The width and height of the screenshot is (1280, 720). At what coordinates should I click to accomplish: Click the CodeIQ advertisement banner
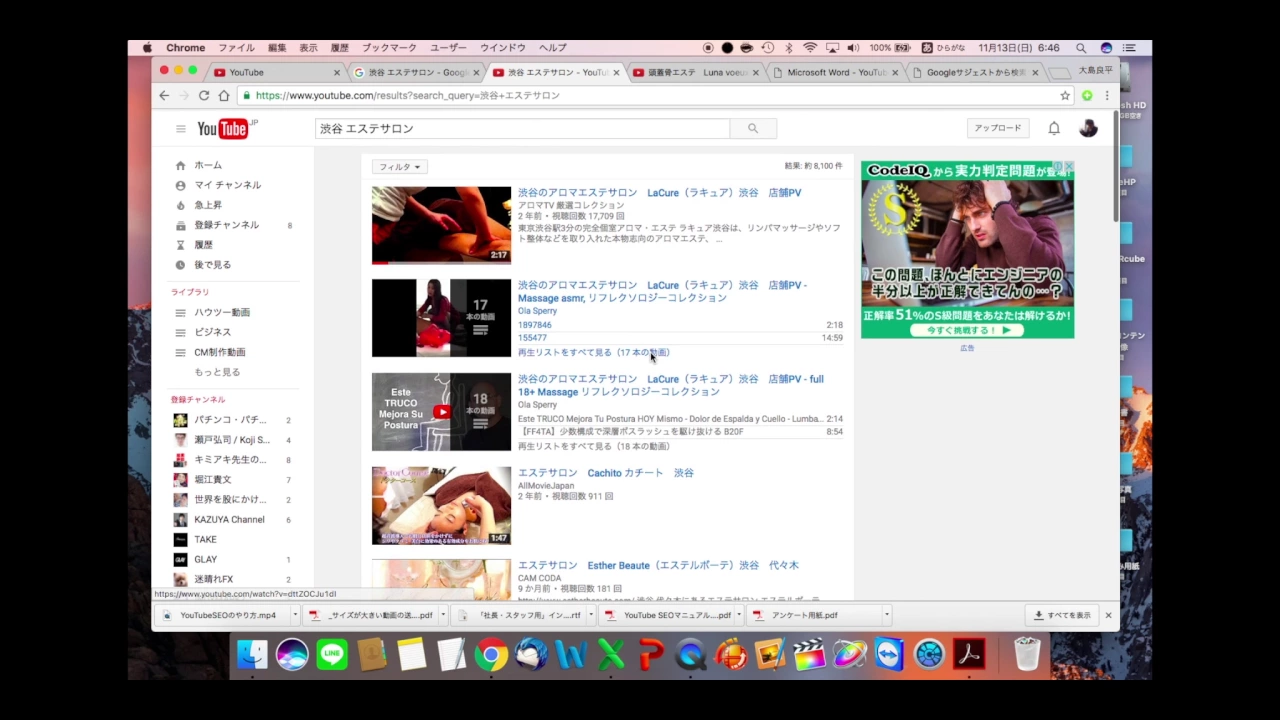click(967, 249)
